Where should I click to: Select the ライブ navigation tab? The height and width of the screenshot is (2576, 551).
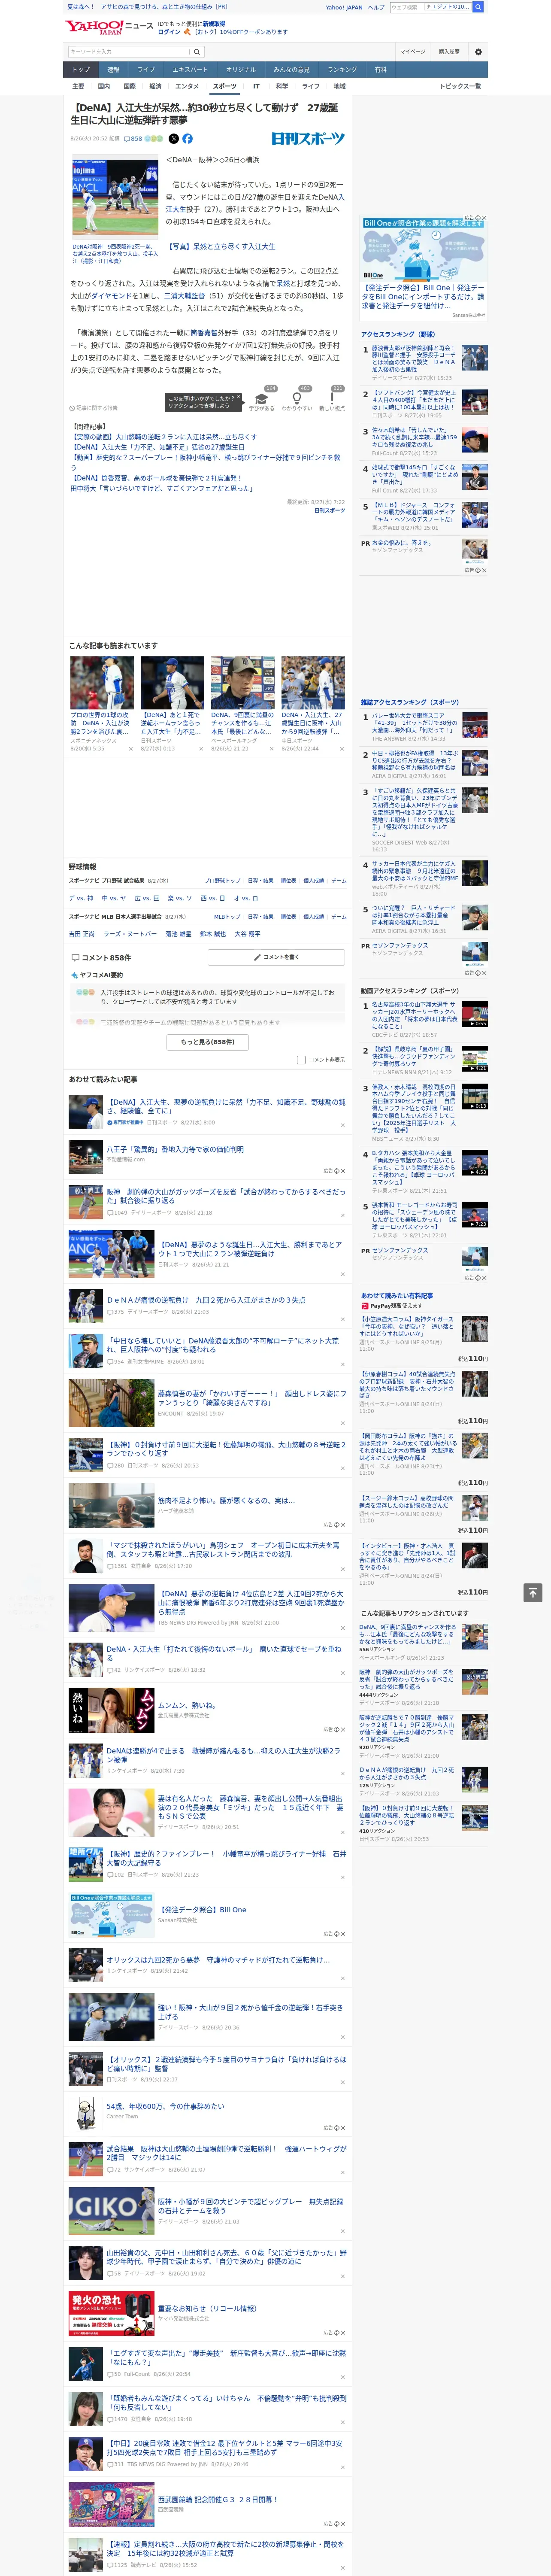146,70
